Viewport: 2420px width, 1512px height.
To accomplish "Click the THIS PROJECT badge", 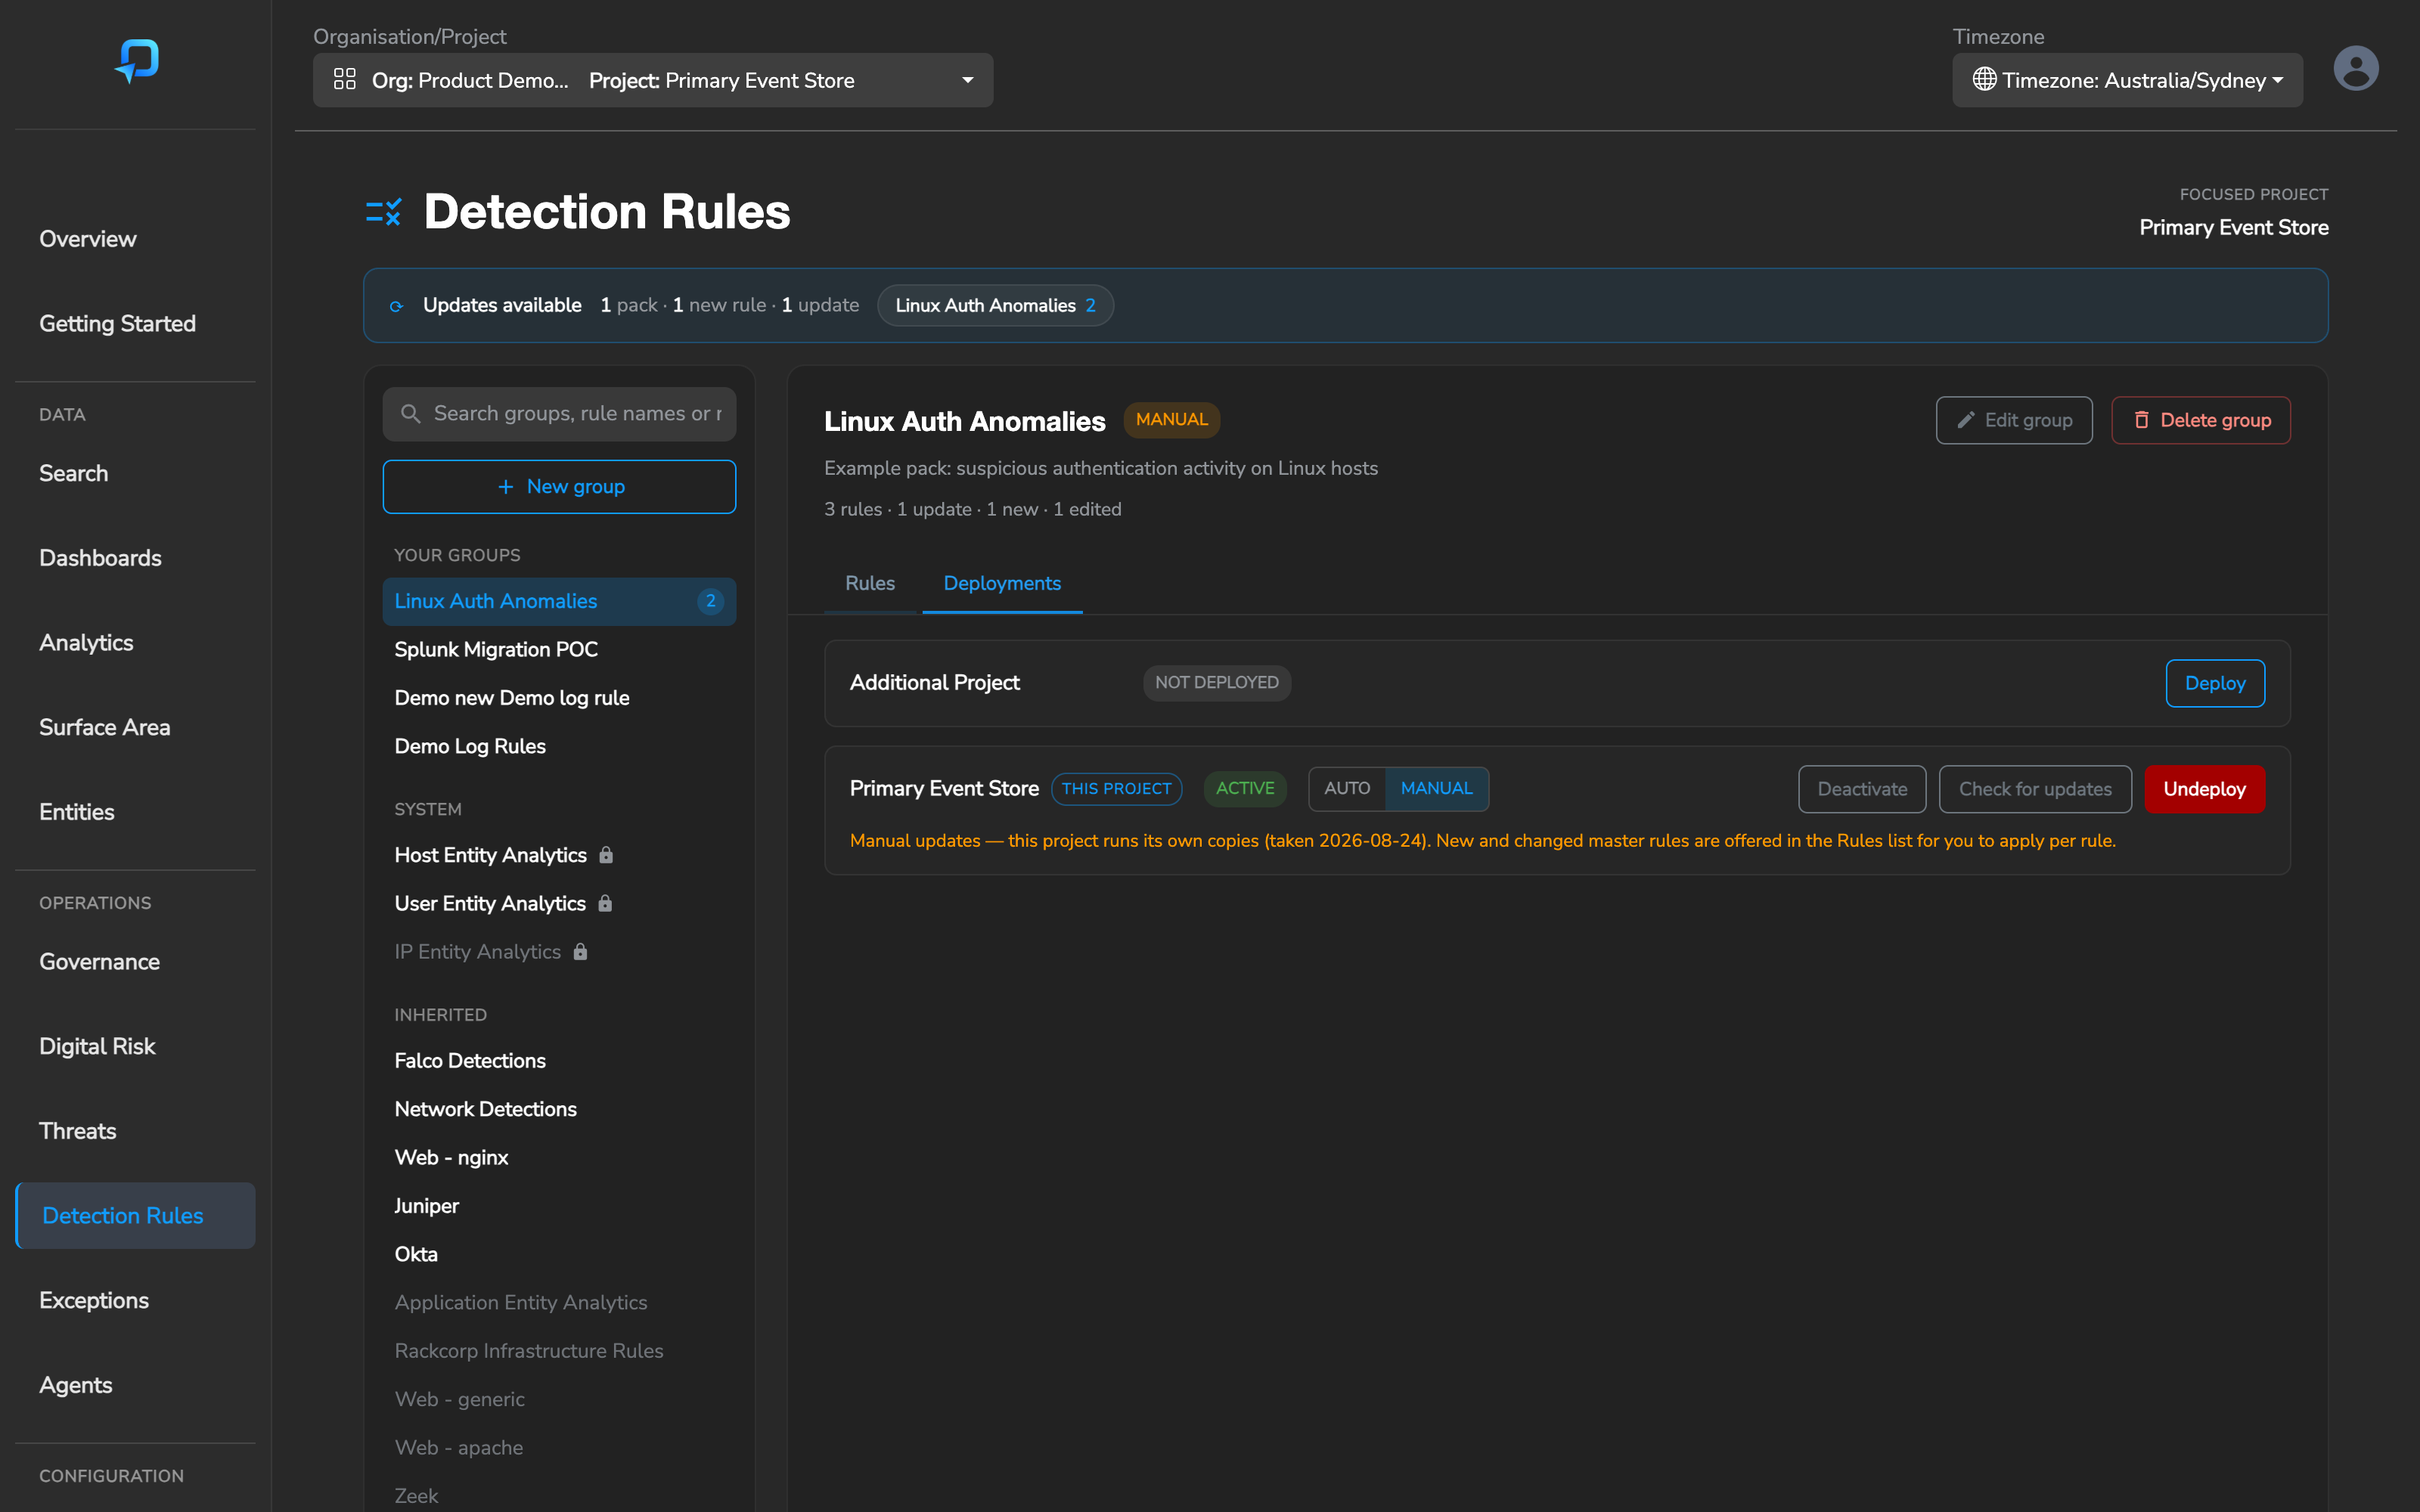I will point(1116,789).
